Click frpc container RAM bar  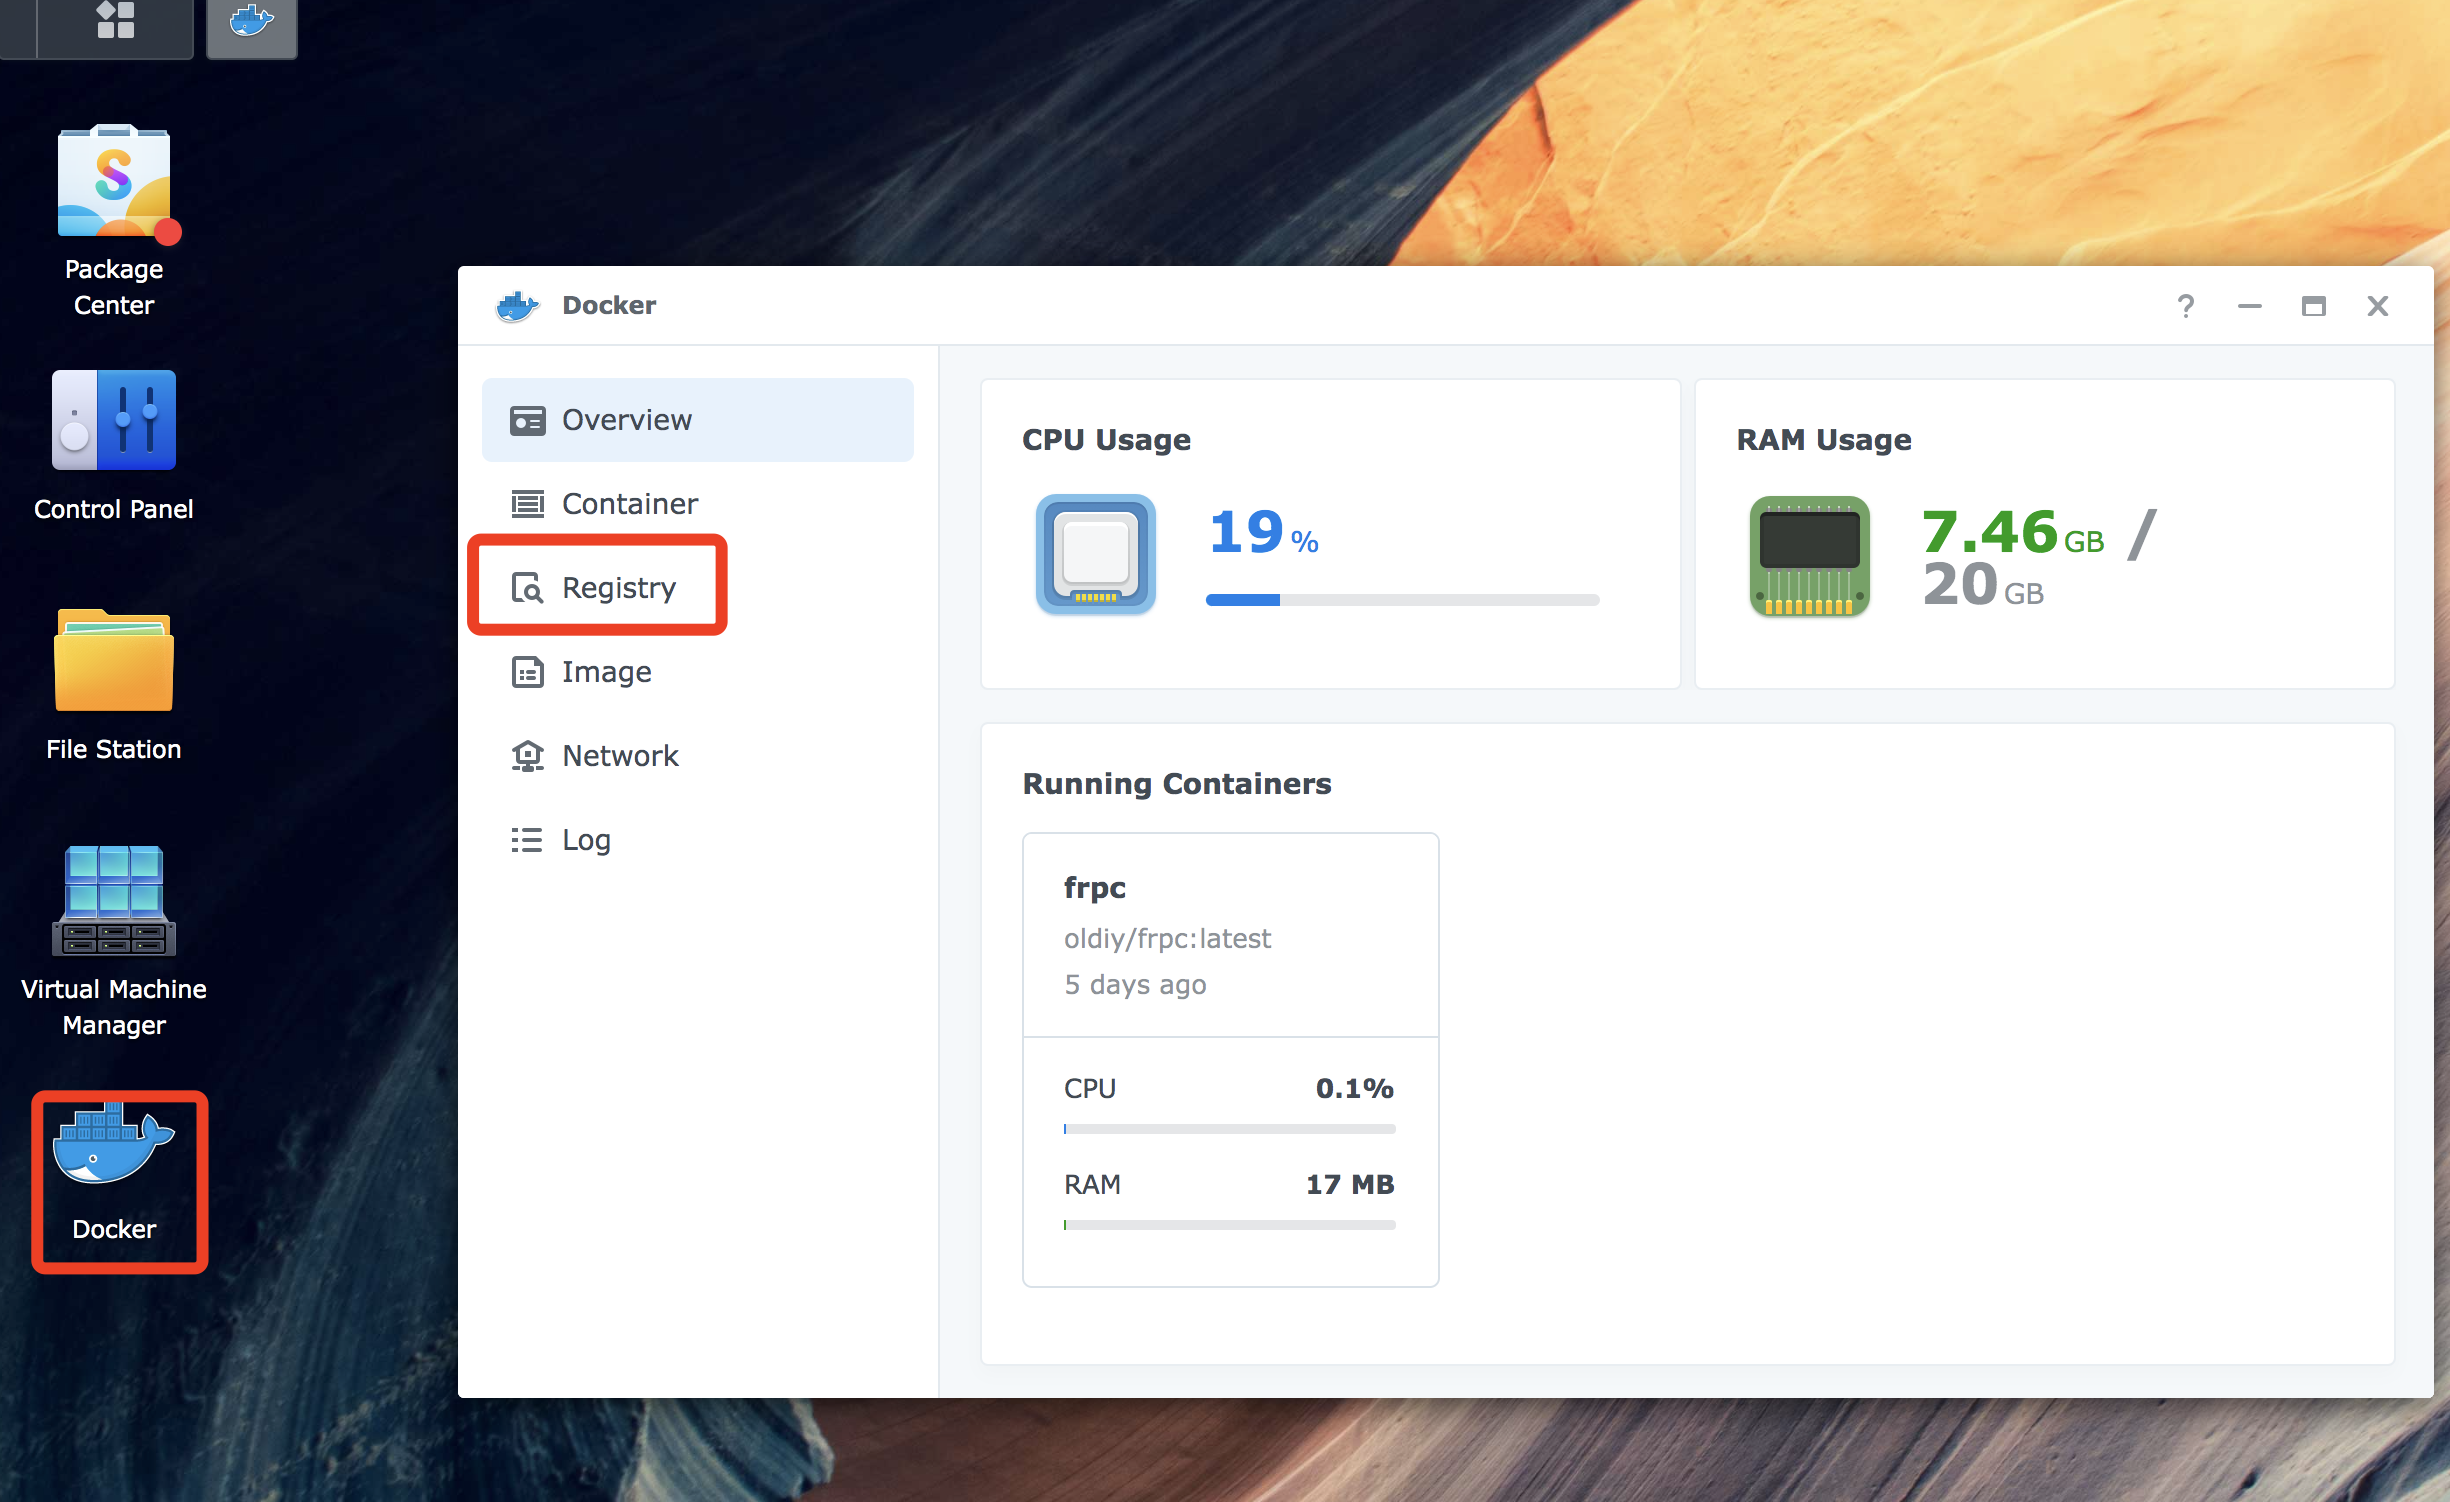pos(1229,1225)
